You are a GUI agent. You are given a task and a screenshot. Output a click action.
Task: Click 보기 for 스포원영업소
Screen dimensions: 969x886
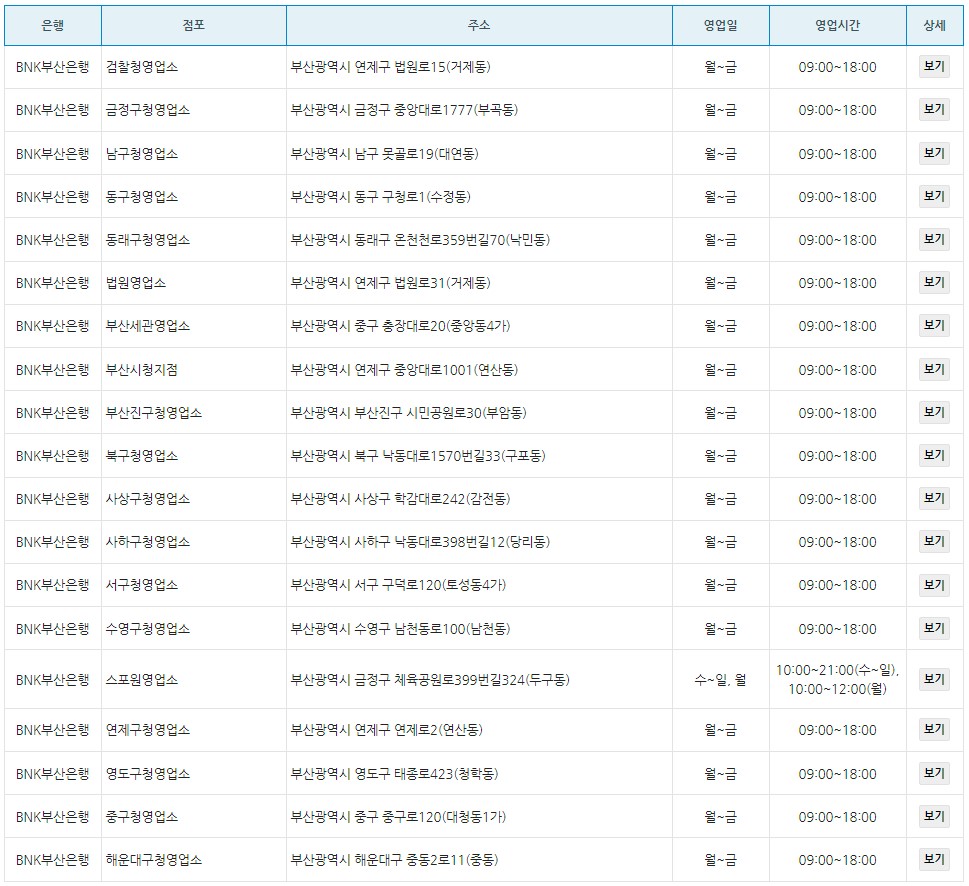[x=936, y=678]
